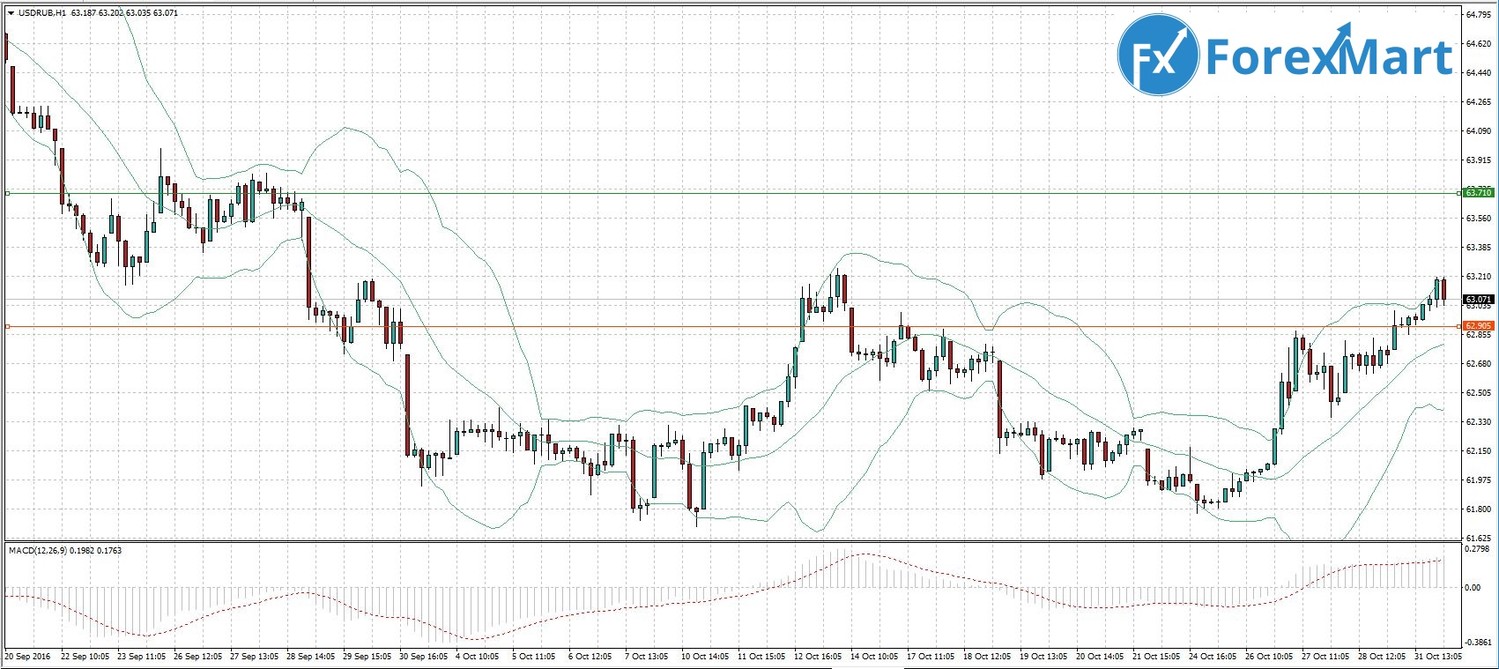The width and height of the screenshot is (1499, 669).
Task: Click the 64.795 price scale label
Action: coord(1478,15)
